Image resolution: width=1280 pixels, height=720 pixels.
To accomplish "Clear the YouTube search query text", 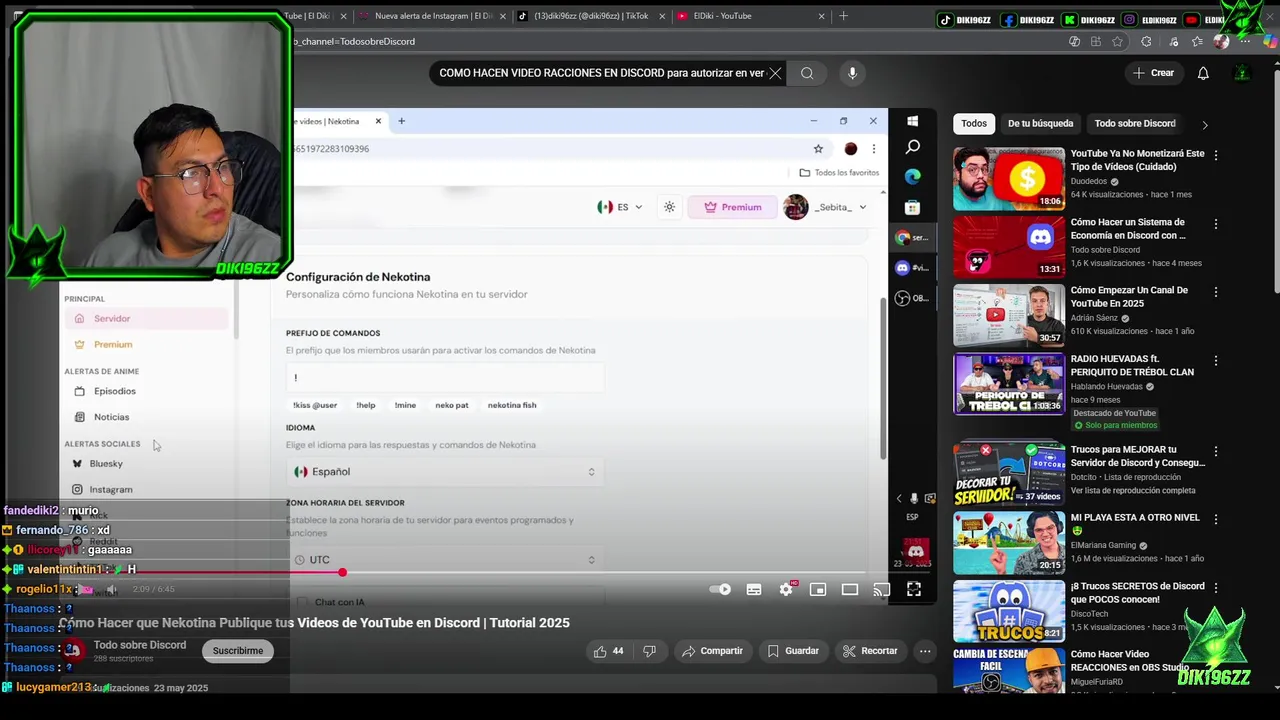I will (775, 73).
